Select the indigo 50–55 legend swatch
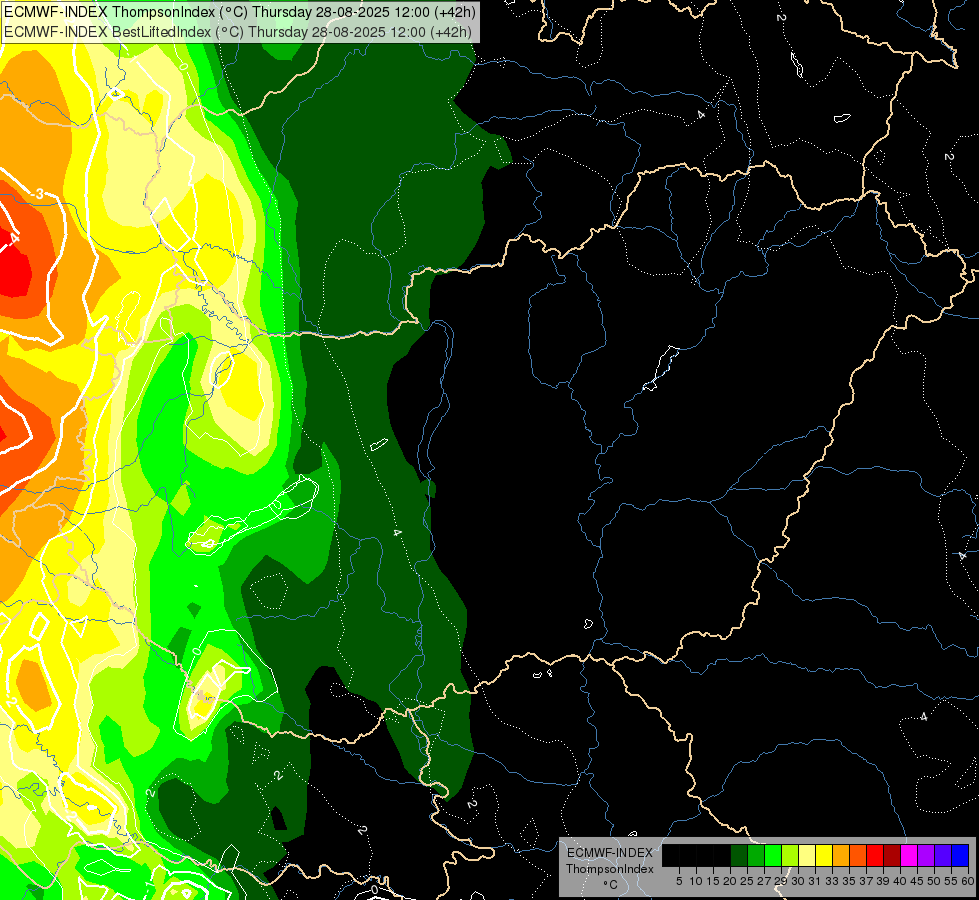Screen dimensions: 979x900 943,855
